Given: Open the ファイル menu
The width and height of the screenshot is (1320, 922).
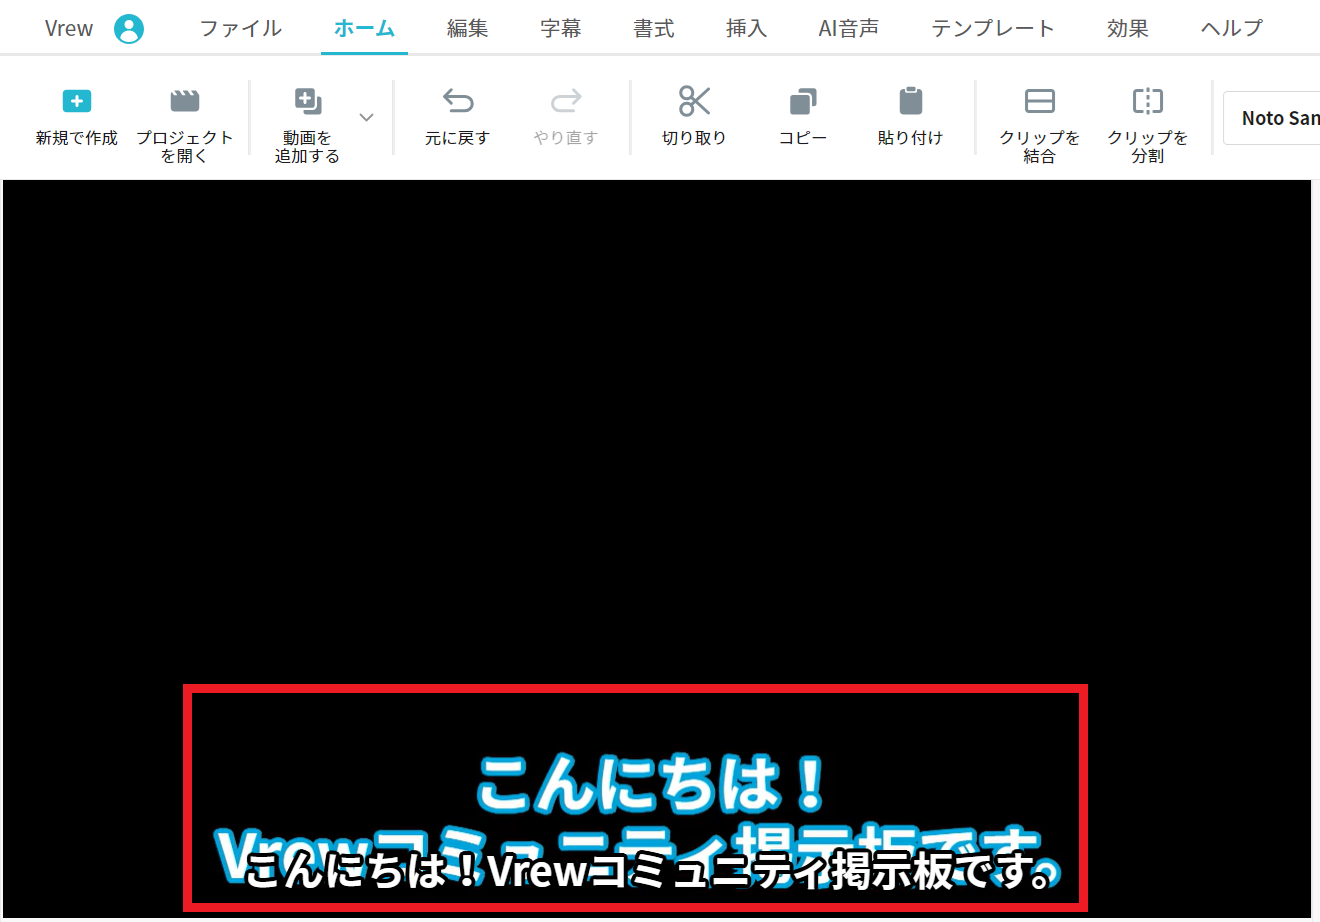Looking at the screenshot, I should (x=241, y=28).
